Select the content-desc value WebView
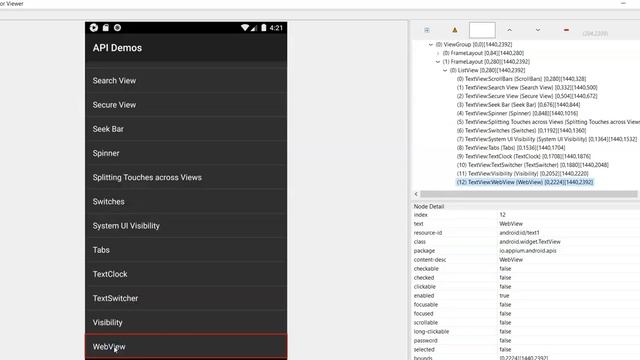Viewport: 640px width, 360px height. pyautogui.click(x=511, y=260)
